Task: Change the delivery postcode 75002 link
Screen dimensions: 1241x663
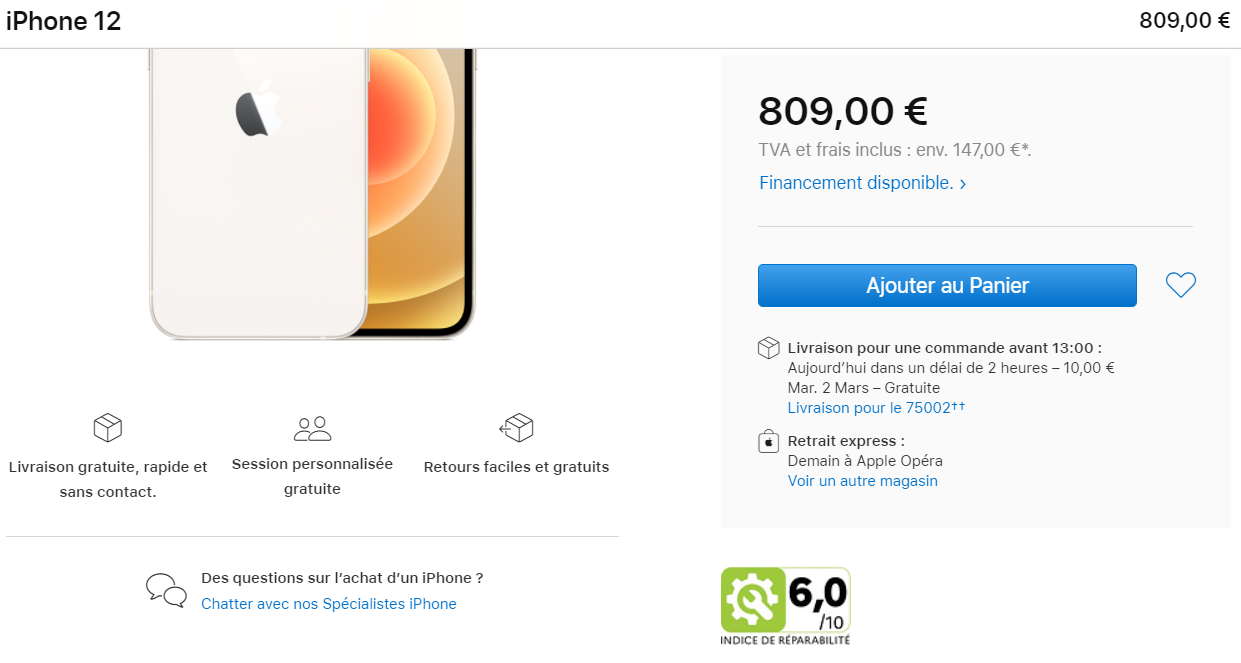Action: click(x=877, y=408)
